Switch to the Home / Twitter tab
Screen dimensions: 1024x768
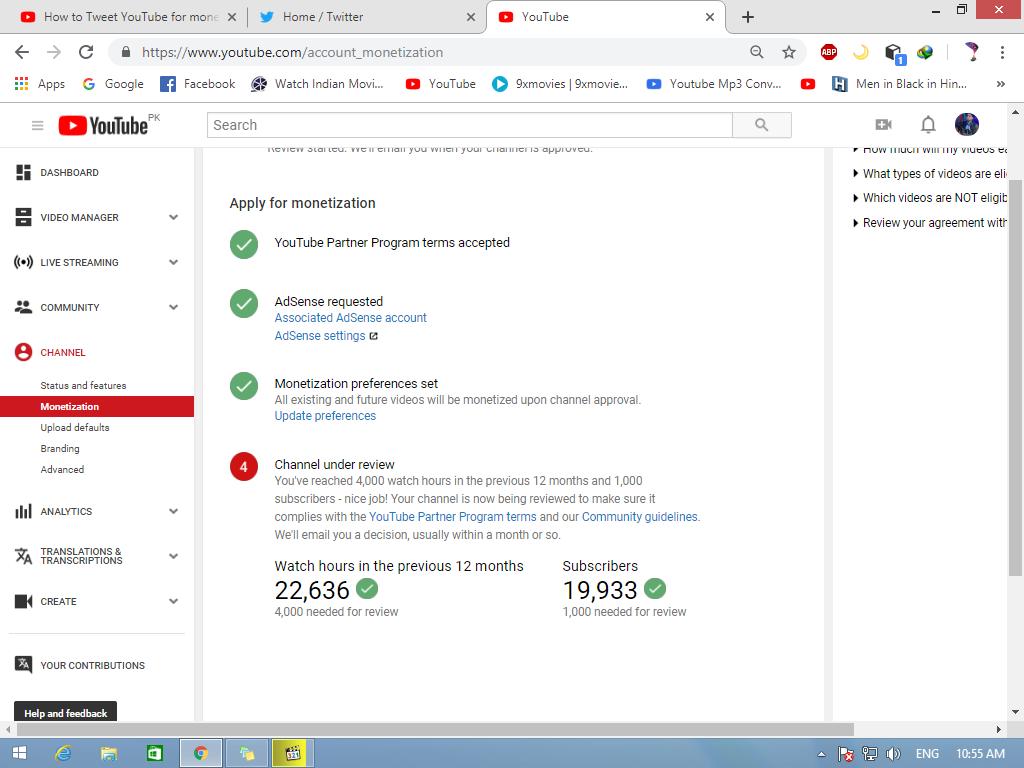(366, 17)
